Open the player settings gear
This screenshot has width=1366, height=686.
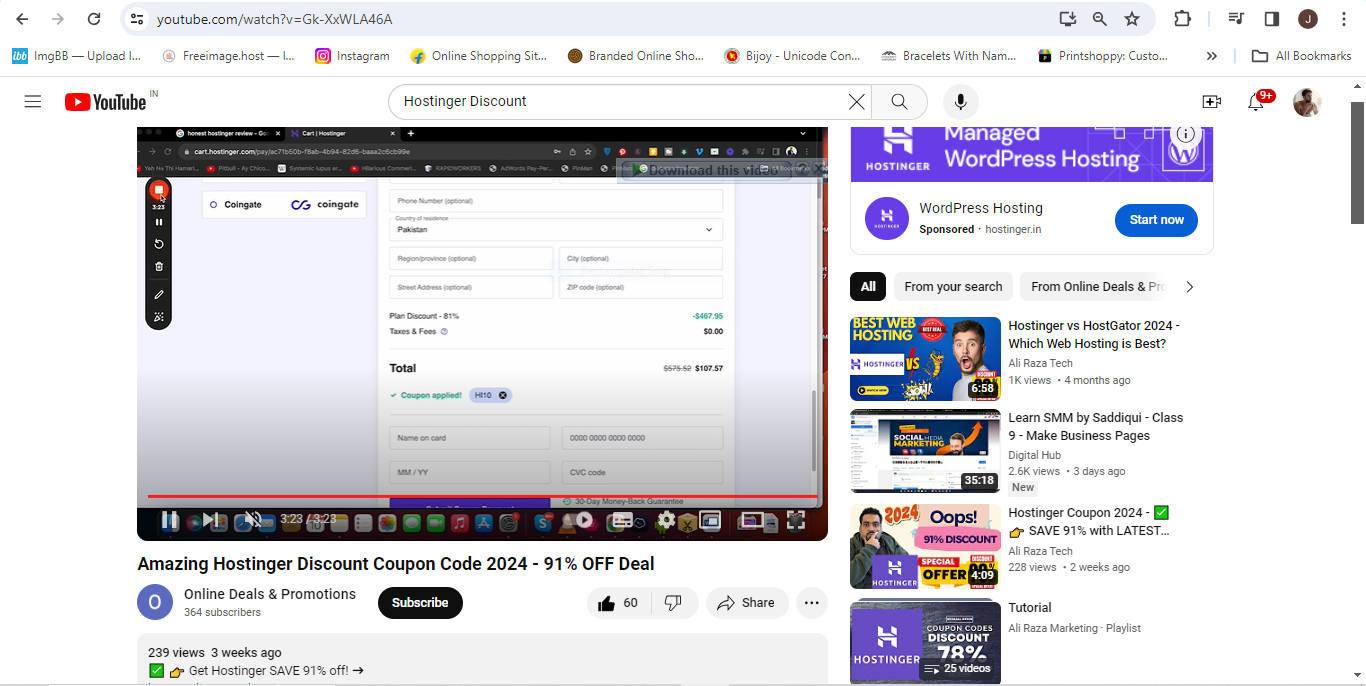(x=666, y=520)
